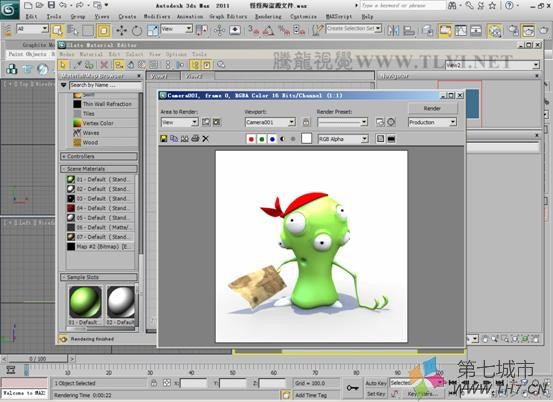Image resolution: width=553 pixels, height=402 pixels.
Task: Click Clone Rendered Frame Window icon
Action: coord(184,139)
